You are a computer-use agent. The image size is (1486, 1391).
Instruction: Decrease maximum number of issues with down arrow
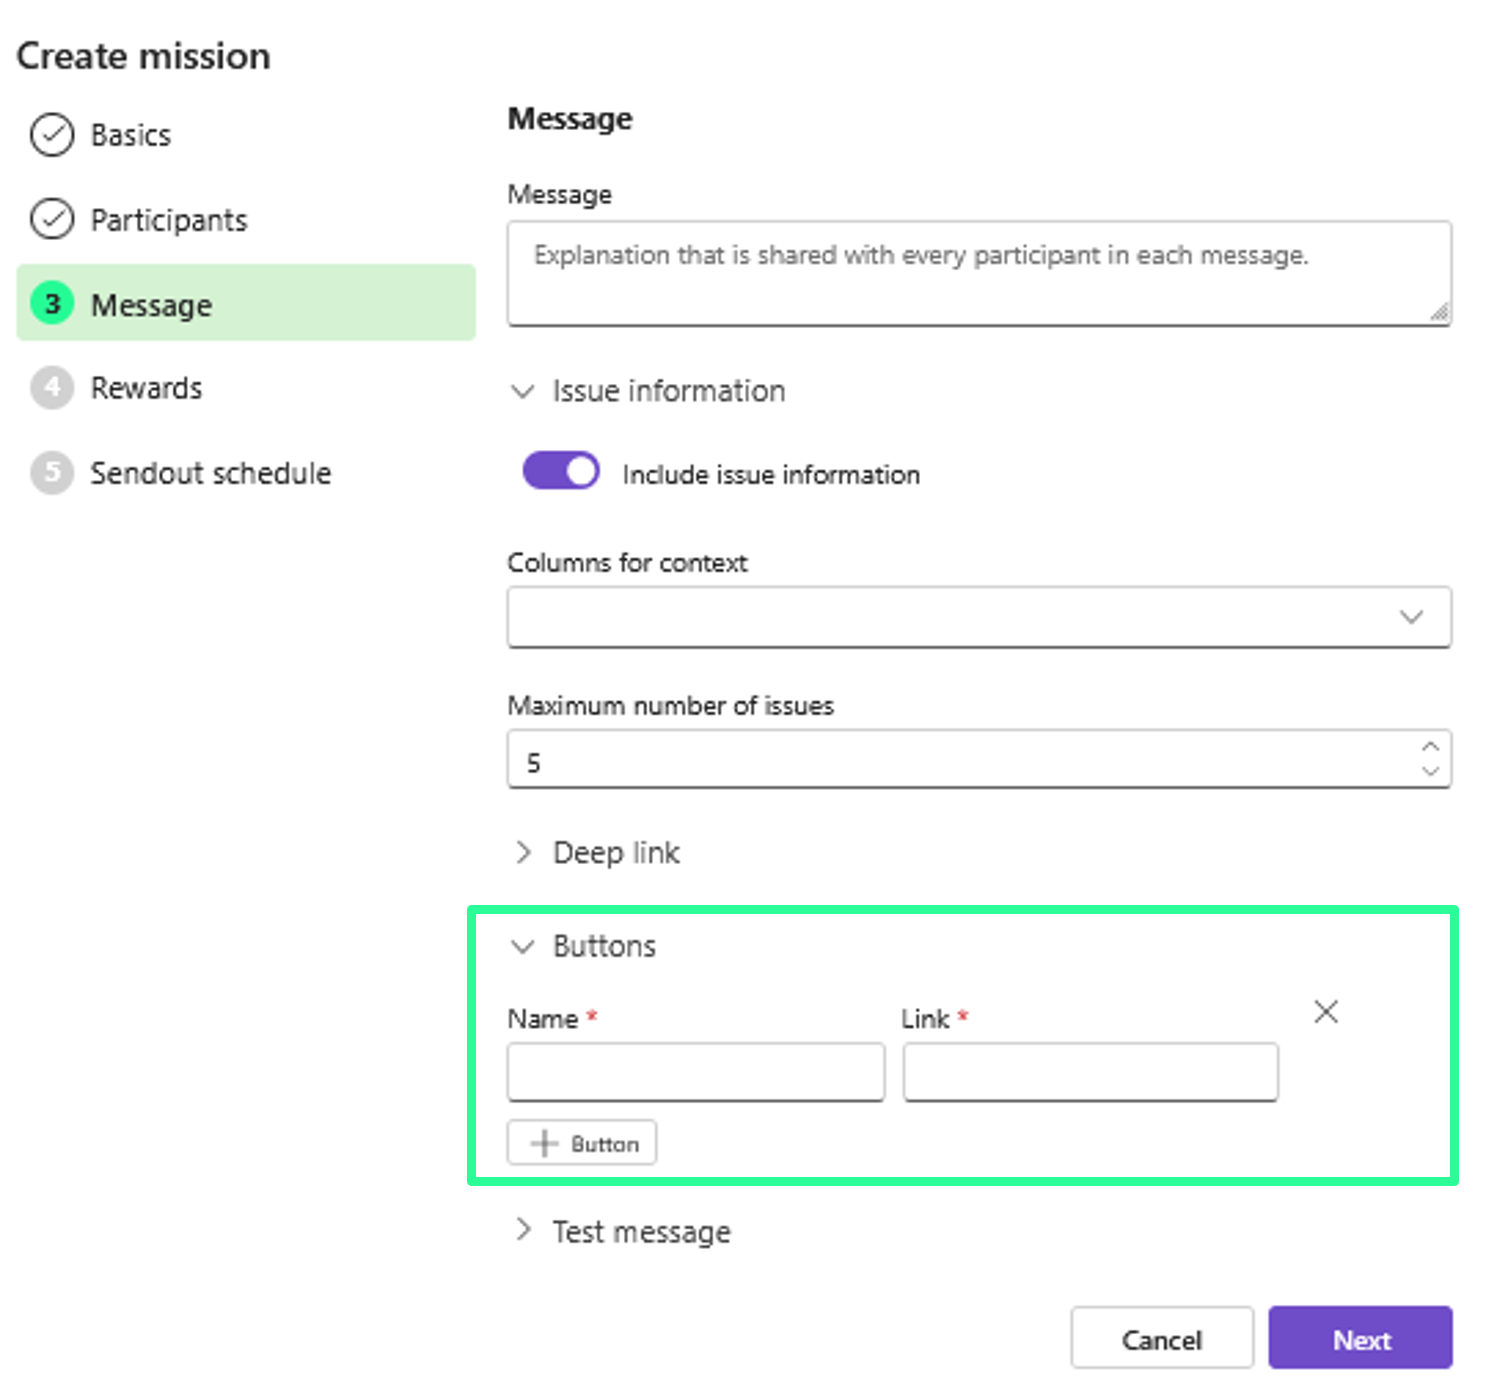1430,771
